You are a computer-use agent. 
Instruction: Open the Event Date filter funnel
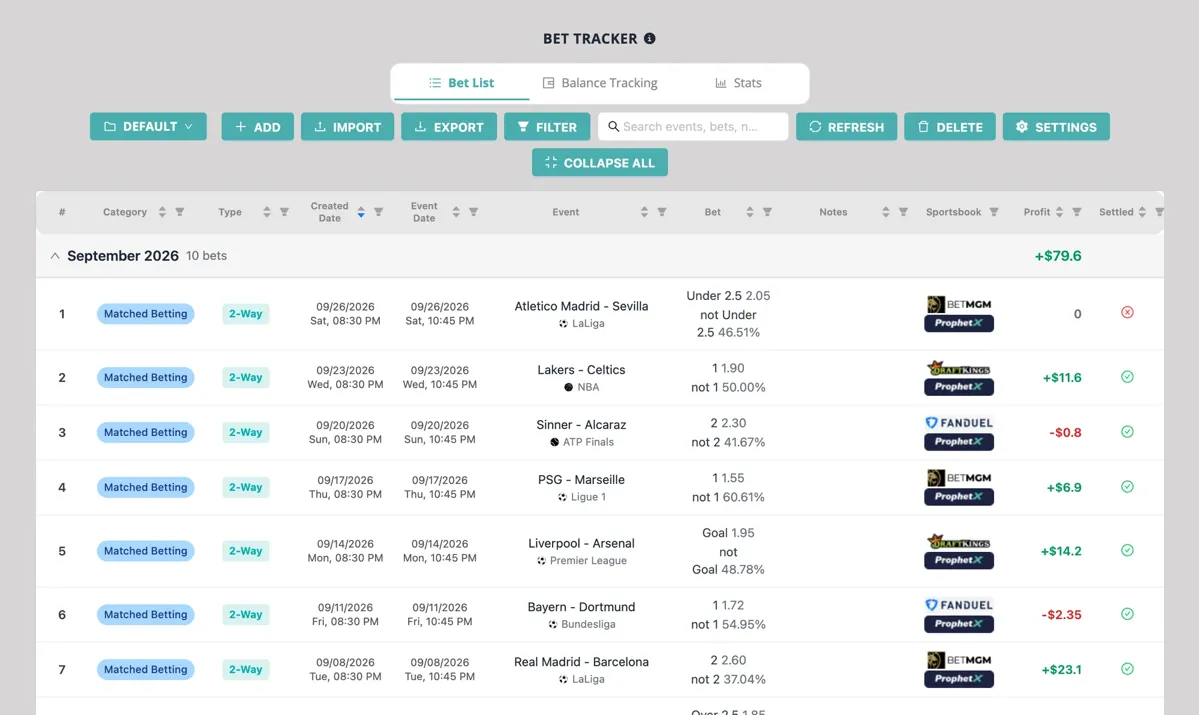click(x=473, y=212)
